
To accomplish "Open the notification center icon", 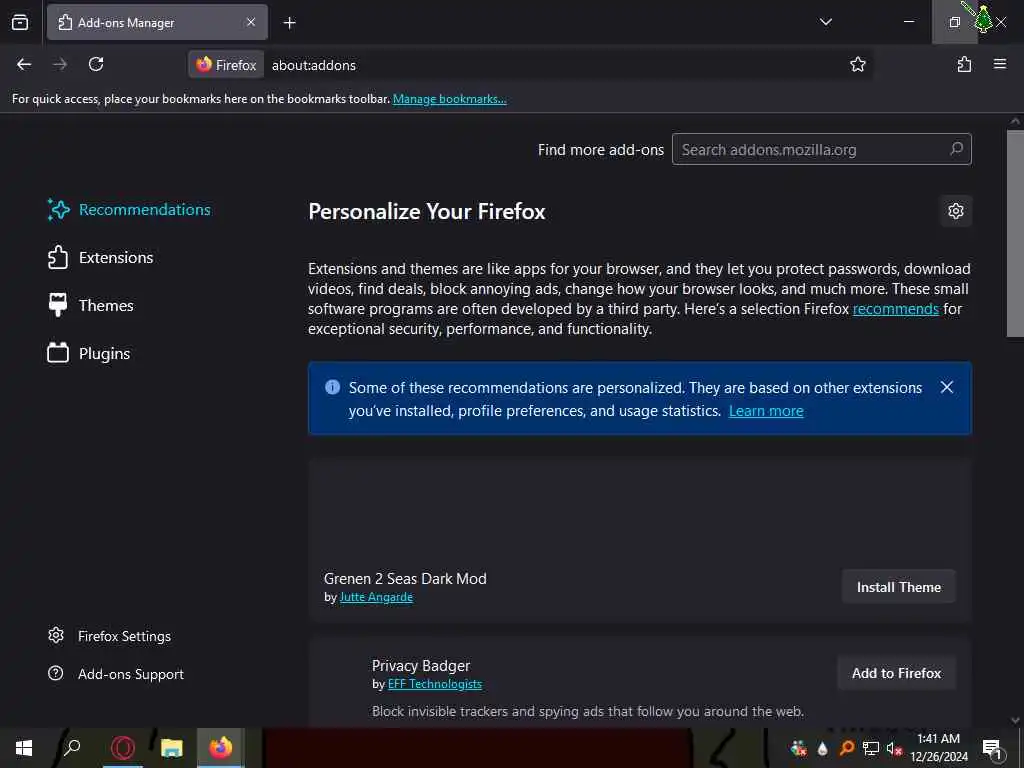I will [991, 748].
